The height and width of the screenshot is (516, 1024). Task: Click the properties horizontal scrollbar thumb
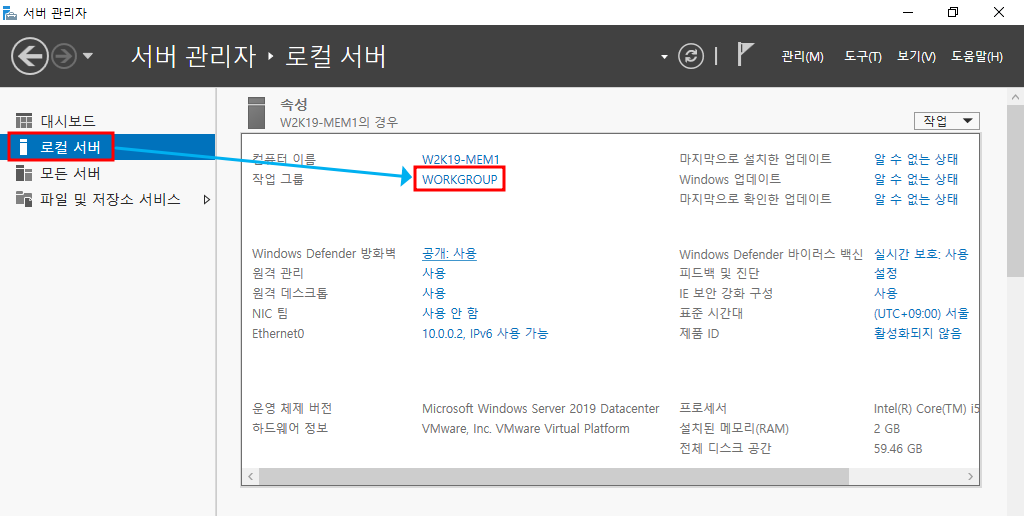click(x=553, y=477)
